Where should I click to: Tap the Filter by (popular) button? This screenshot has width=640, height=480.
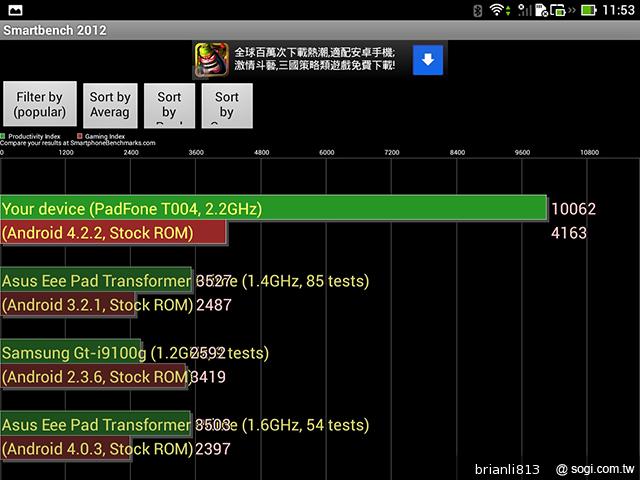click(40, 104)
